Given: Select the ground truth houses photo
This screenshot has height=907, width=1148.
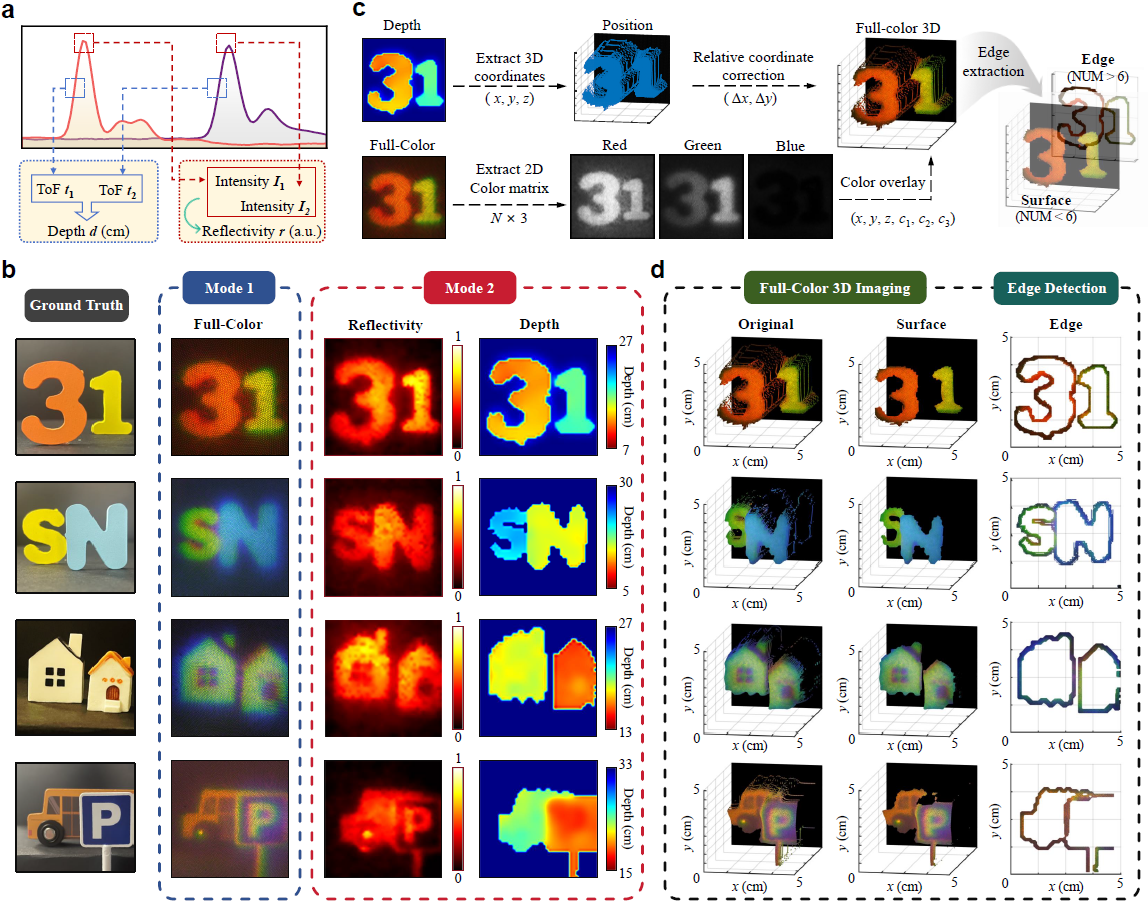Looking at the screenshot, I should coord(75,677).
